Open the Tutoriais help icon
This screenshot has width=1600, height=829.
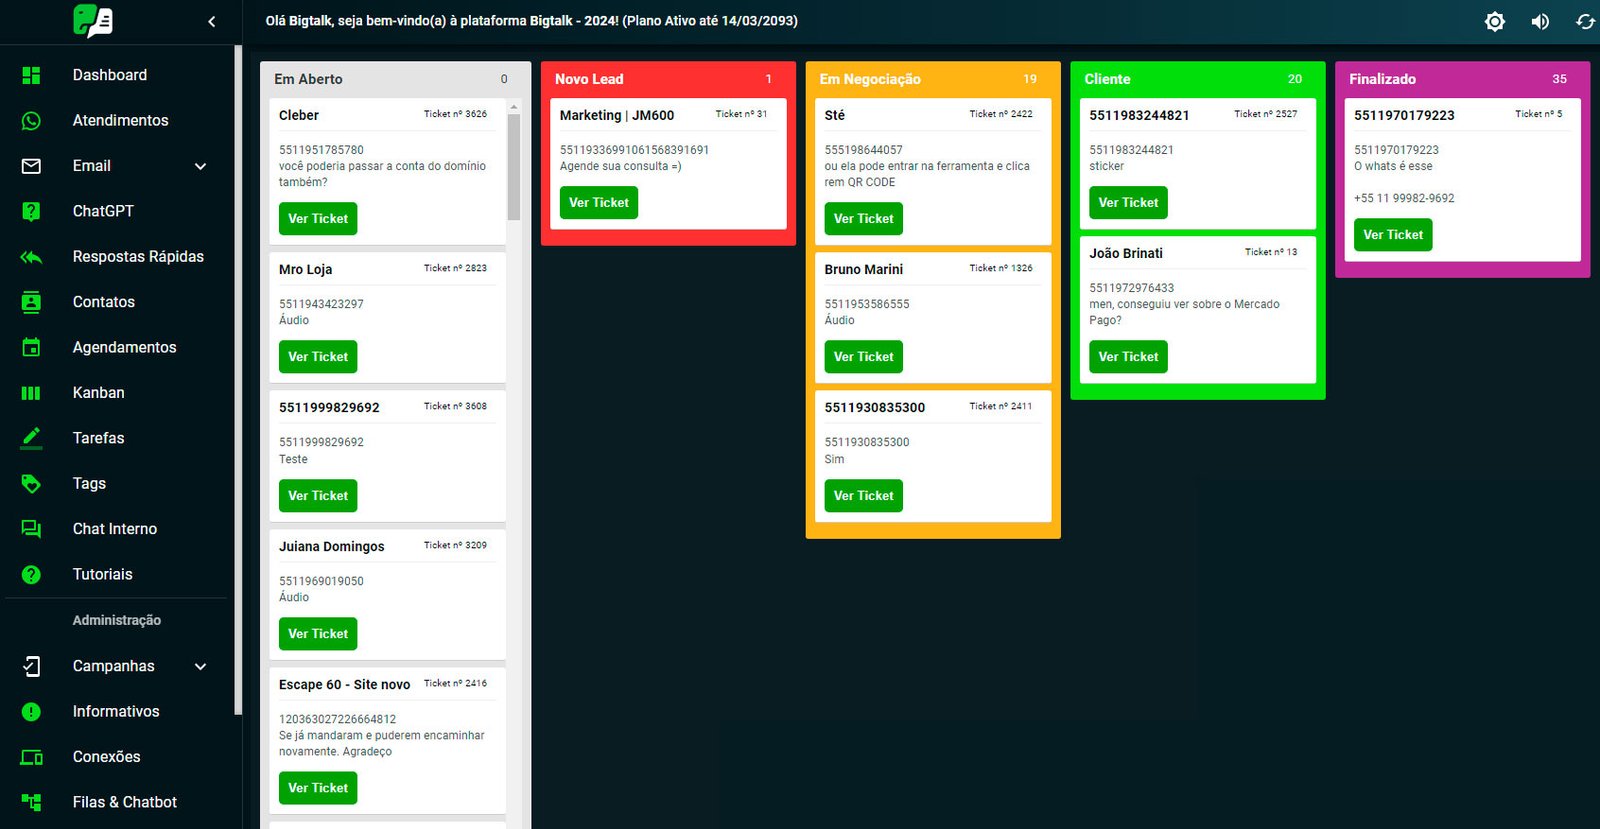point(31,575)
